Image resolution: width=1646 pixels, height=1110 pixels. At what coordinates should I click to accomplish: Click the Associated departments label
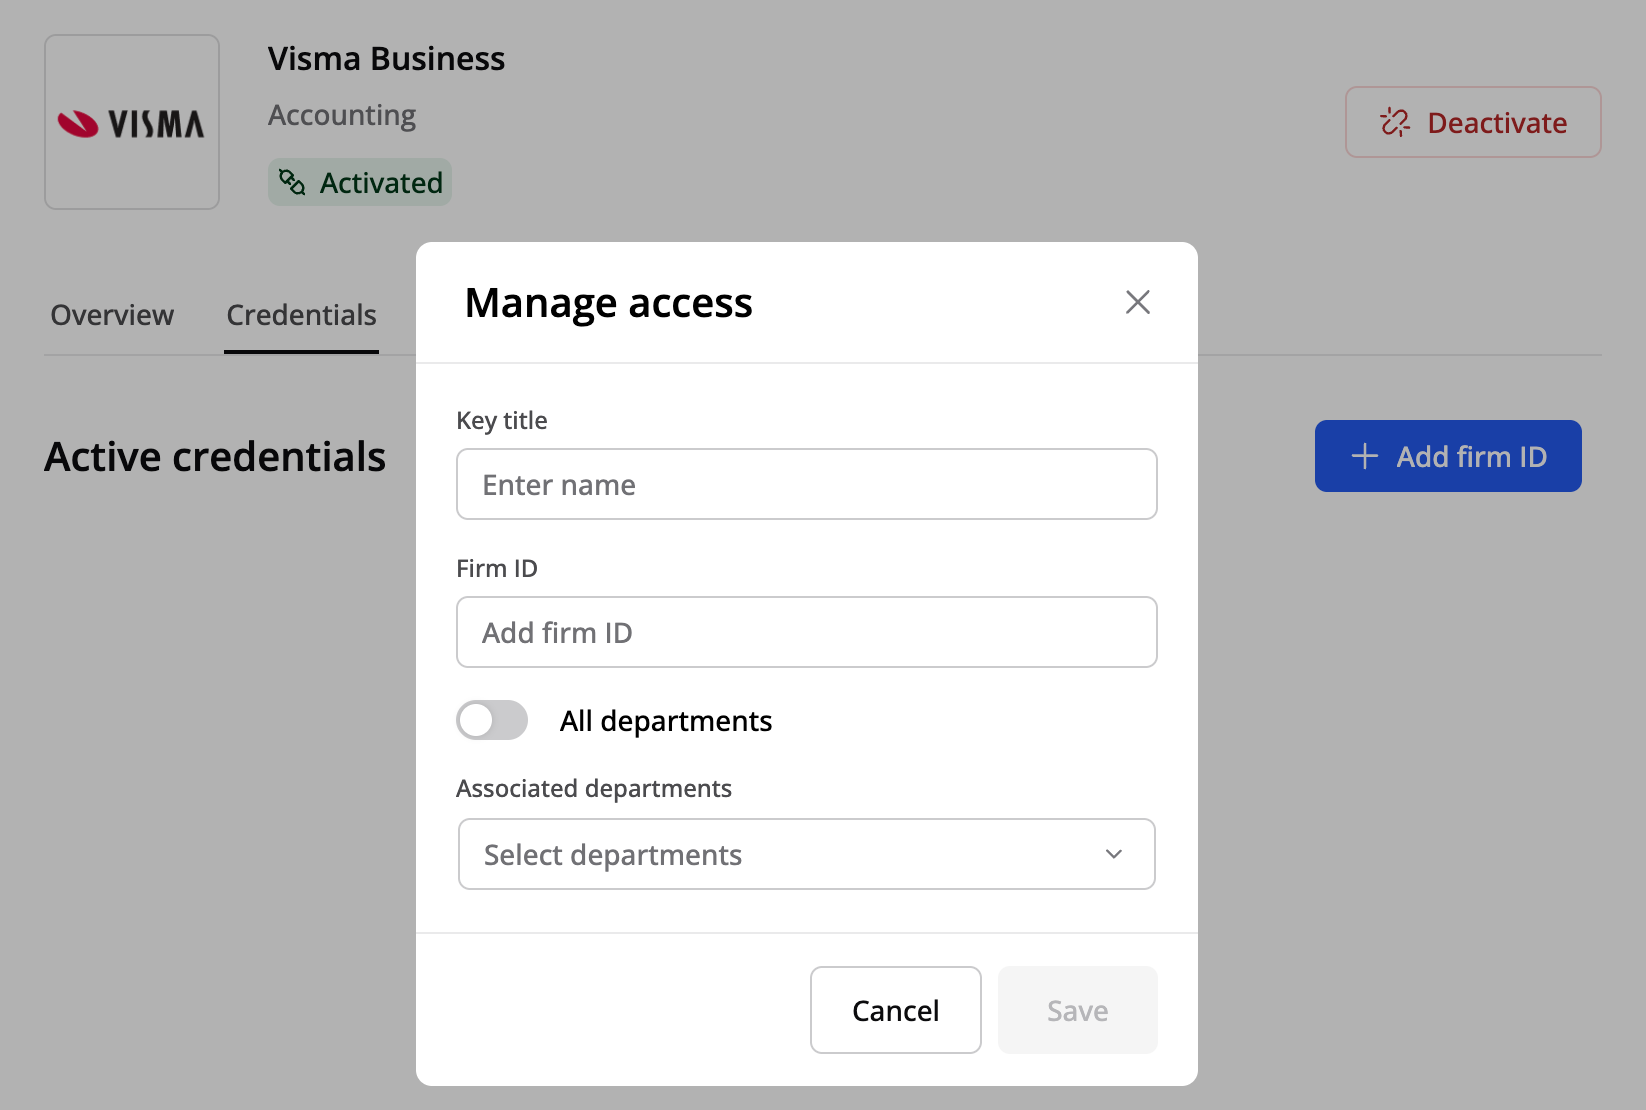[594, 788]
